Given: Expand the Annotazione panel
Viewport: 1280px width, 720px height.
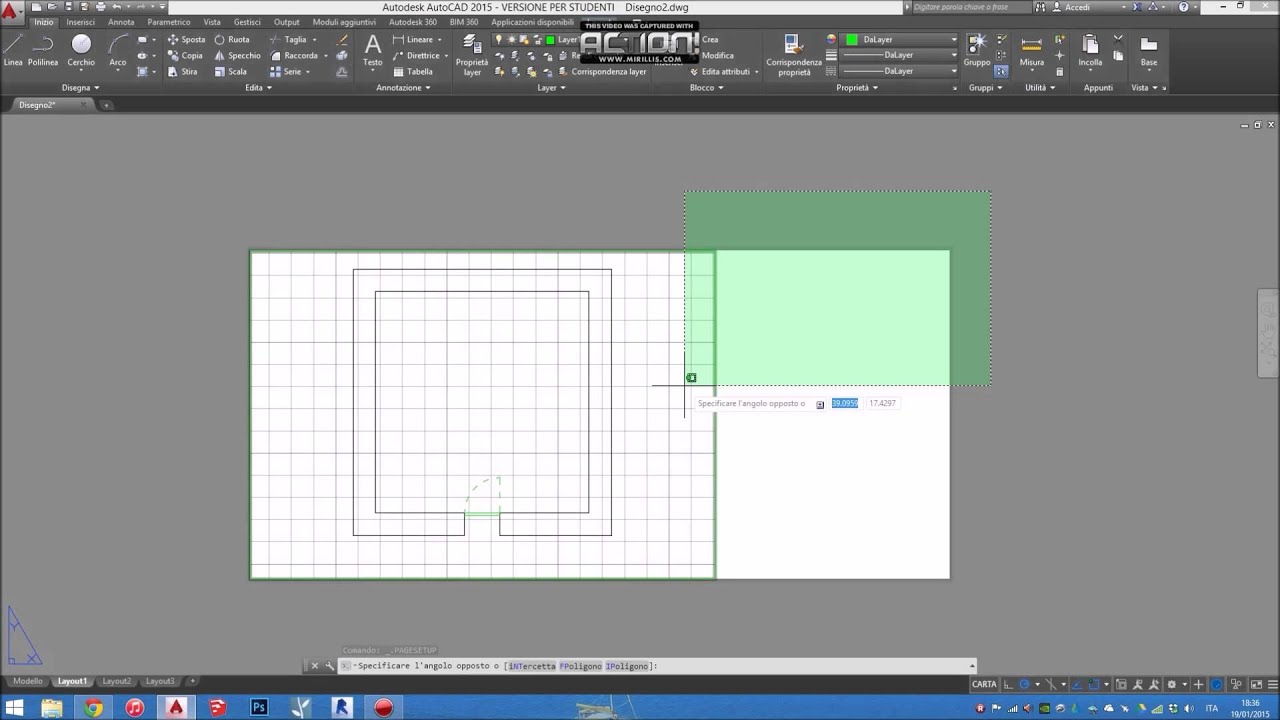Looking at the screenshot, I should click(x=403, y=88).
